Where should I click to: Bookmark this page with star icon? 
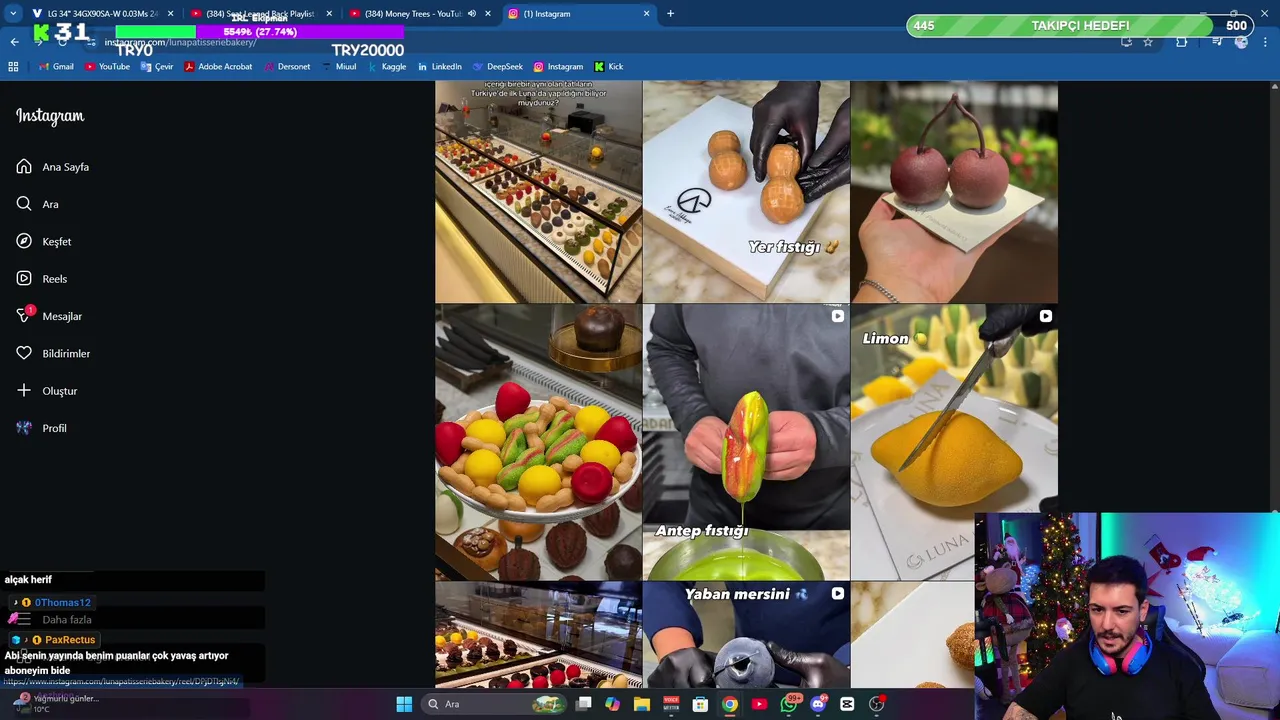1148,42
